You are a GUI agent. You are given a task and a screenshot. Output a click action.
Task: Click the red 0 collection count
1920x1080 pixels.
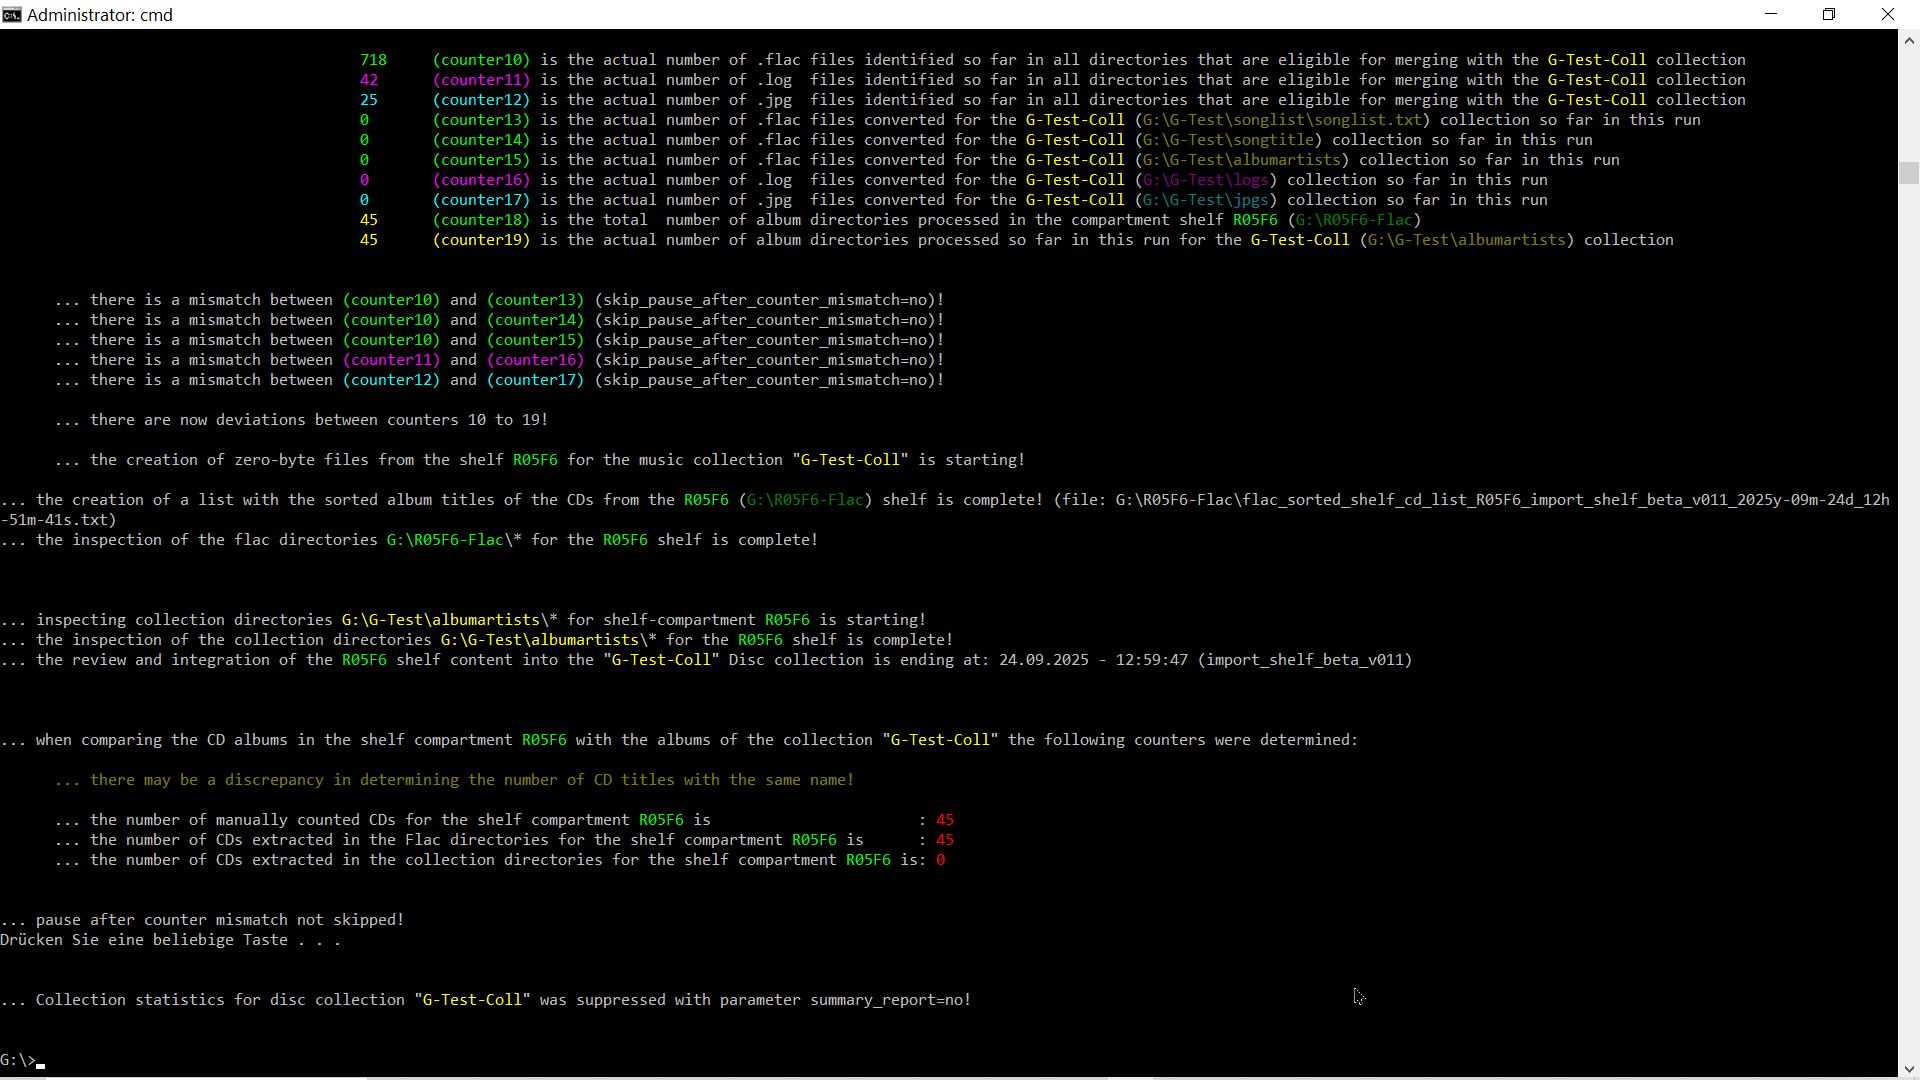[940, 860]
